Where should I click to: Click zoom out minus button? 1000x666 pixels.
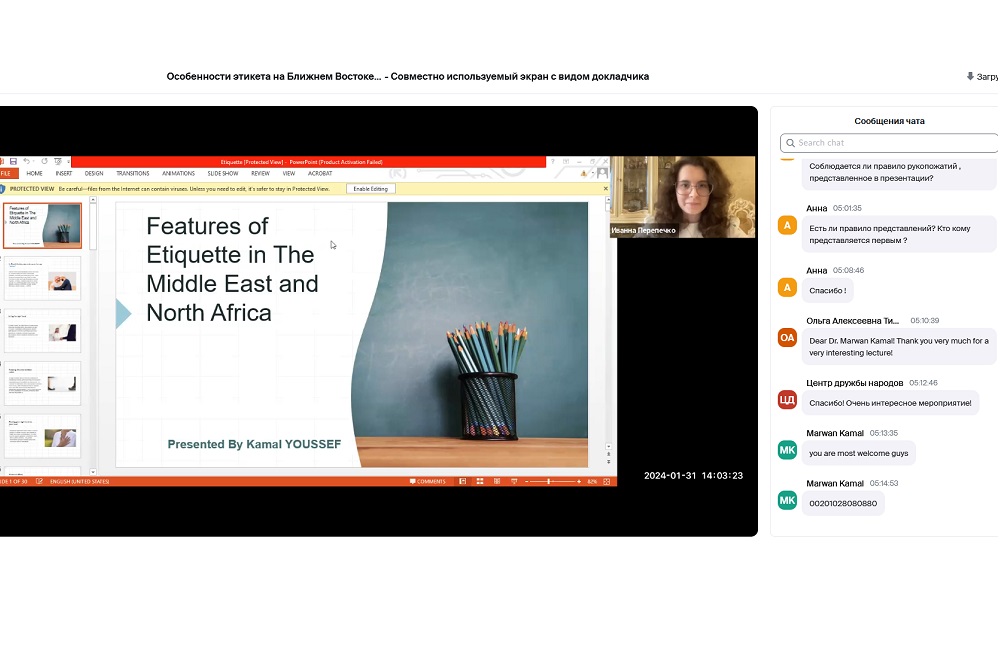point(525,481)
